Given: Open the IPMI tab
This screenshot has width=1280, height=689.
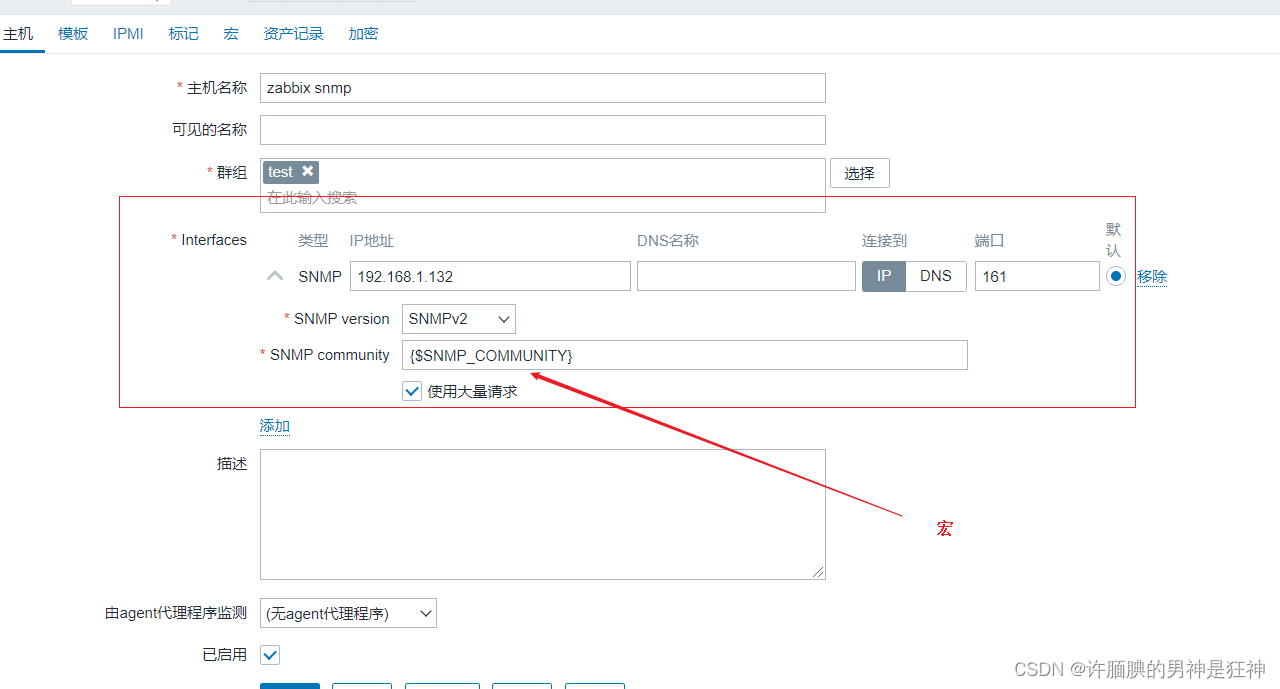Looking at the screenshot, I should (x=128, y=34).
